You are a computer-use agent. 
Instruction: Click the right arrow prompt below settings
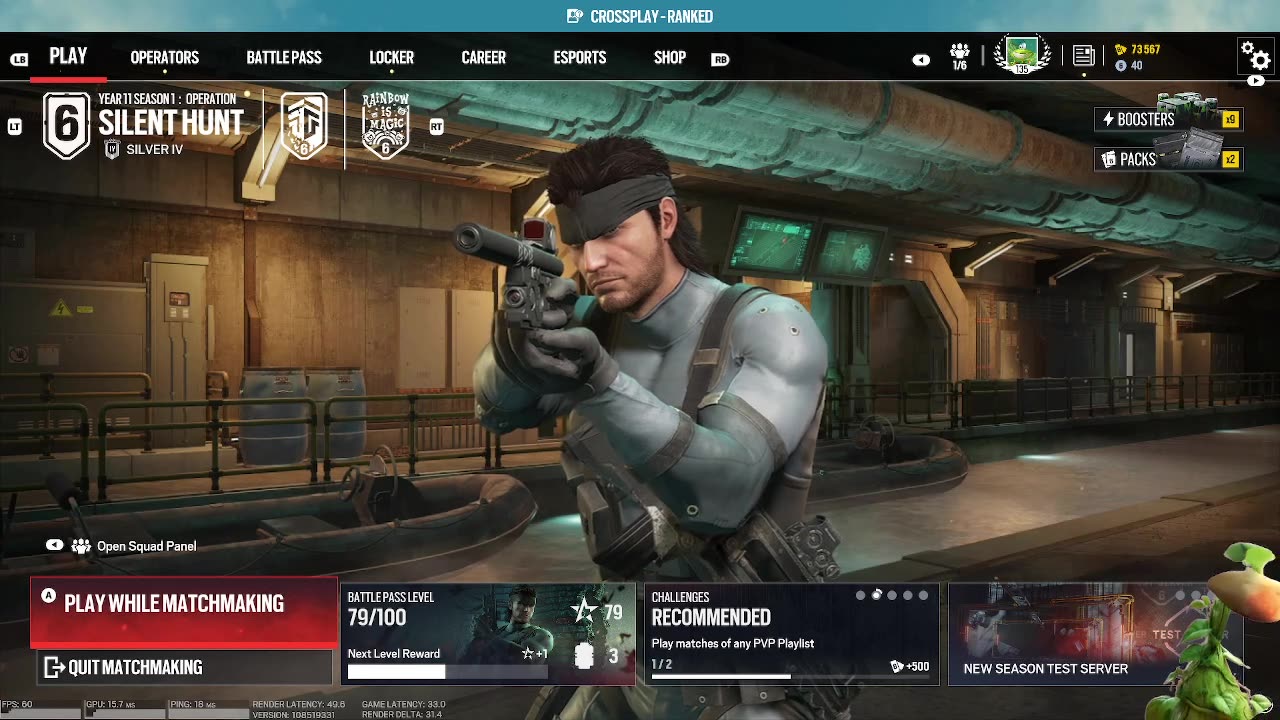[1256, 81]
